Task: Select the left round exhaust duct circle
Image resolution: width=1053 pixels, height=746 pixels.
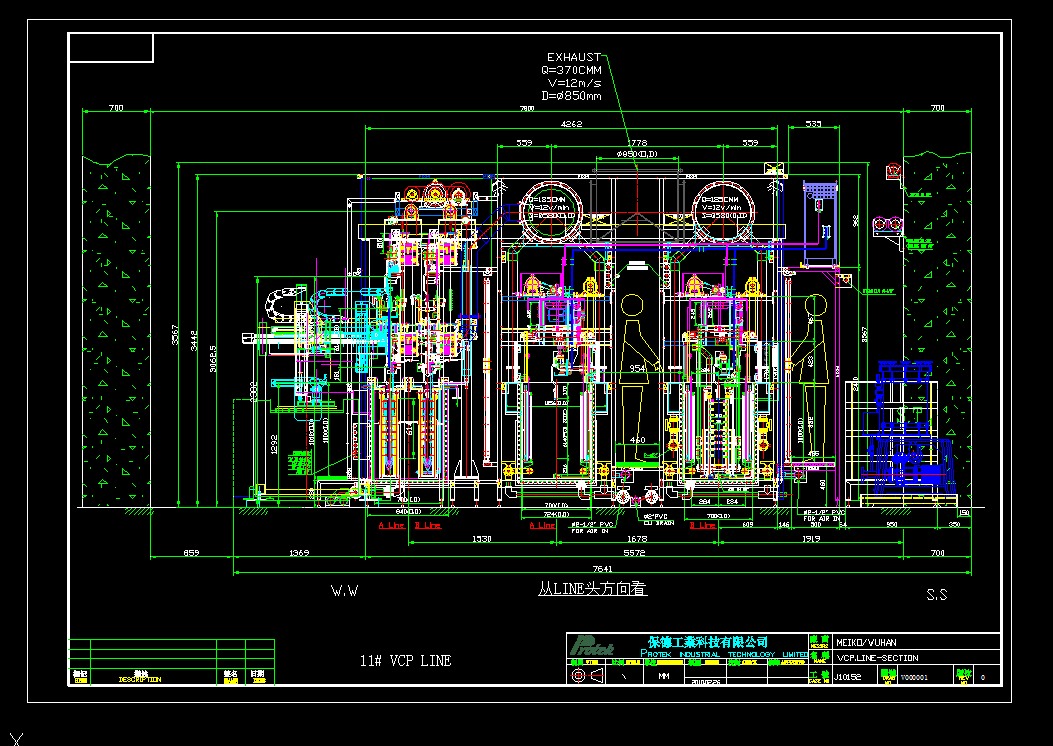Action: (x=550, y=210)
